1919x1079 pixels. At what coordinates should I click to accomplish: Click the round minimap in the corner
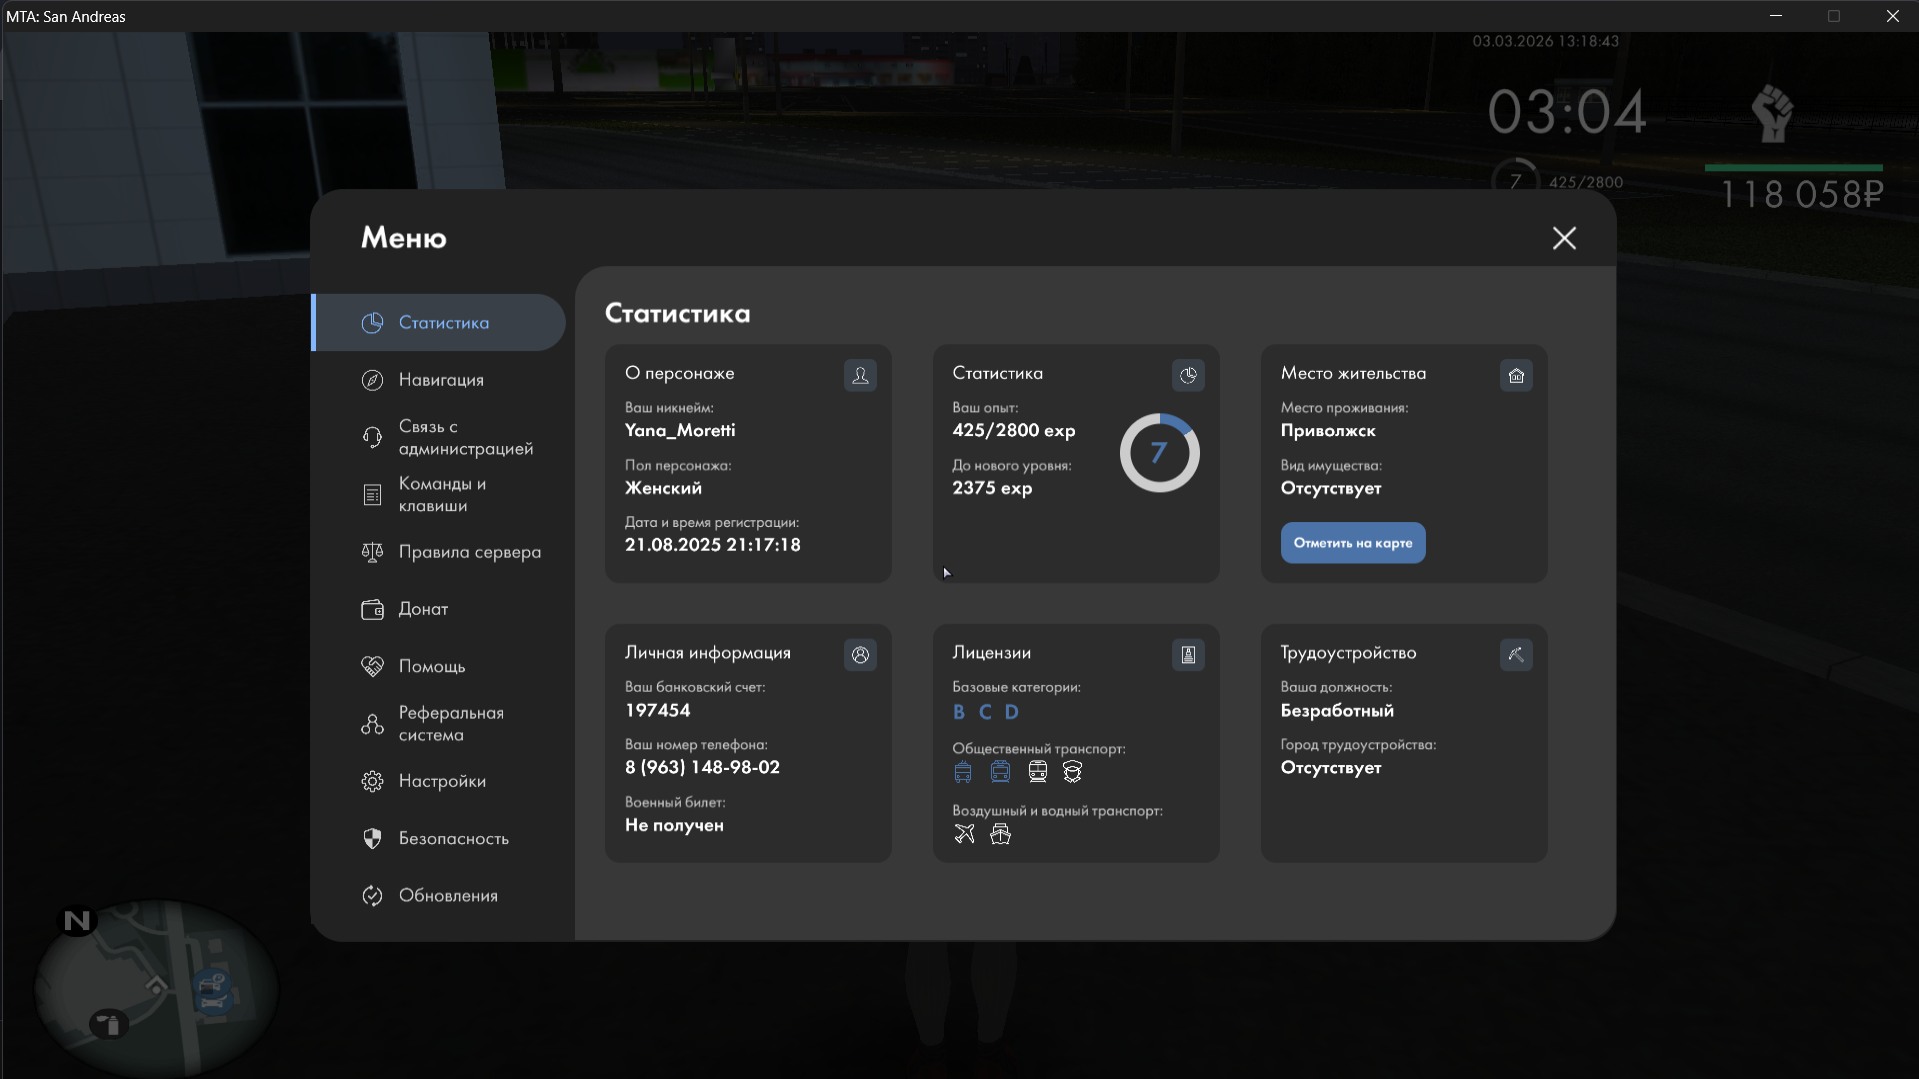click(156, 987)
